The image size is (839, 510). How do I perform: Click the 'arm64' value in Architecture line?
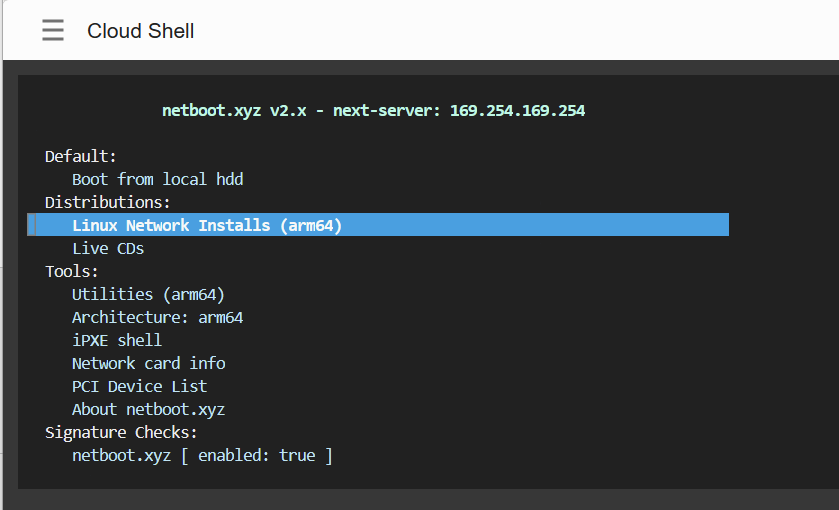tap(220, 318)
